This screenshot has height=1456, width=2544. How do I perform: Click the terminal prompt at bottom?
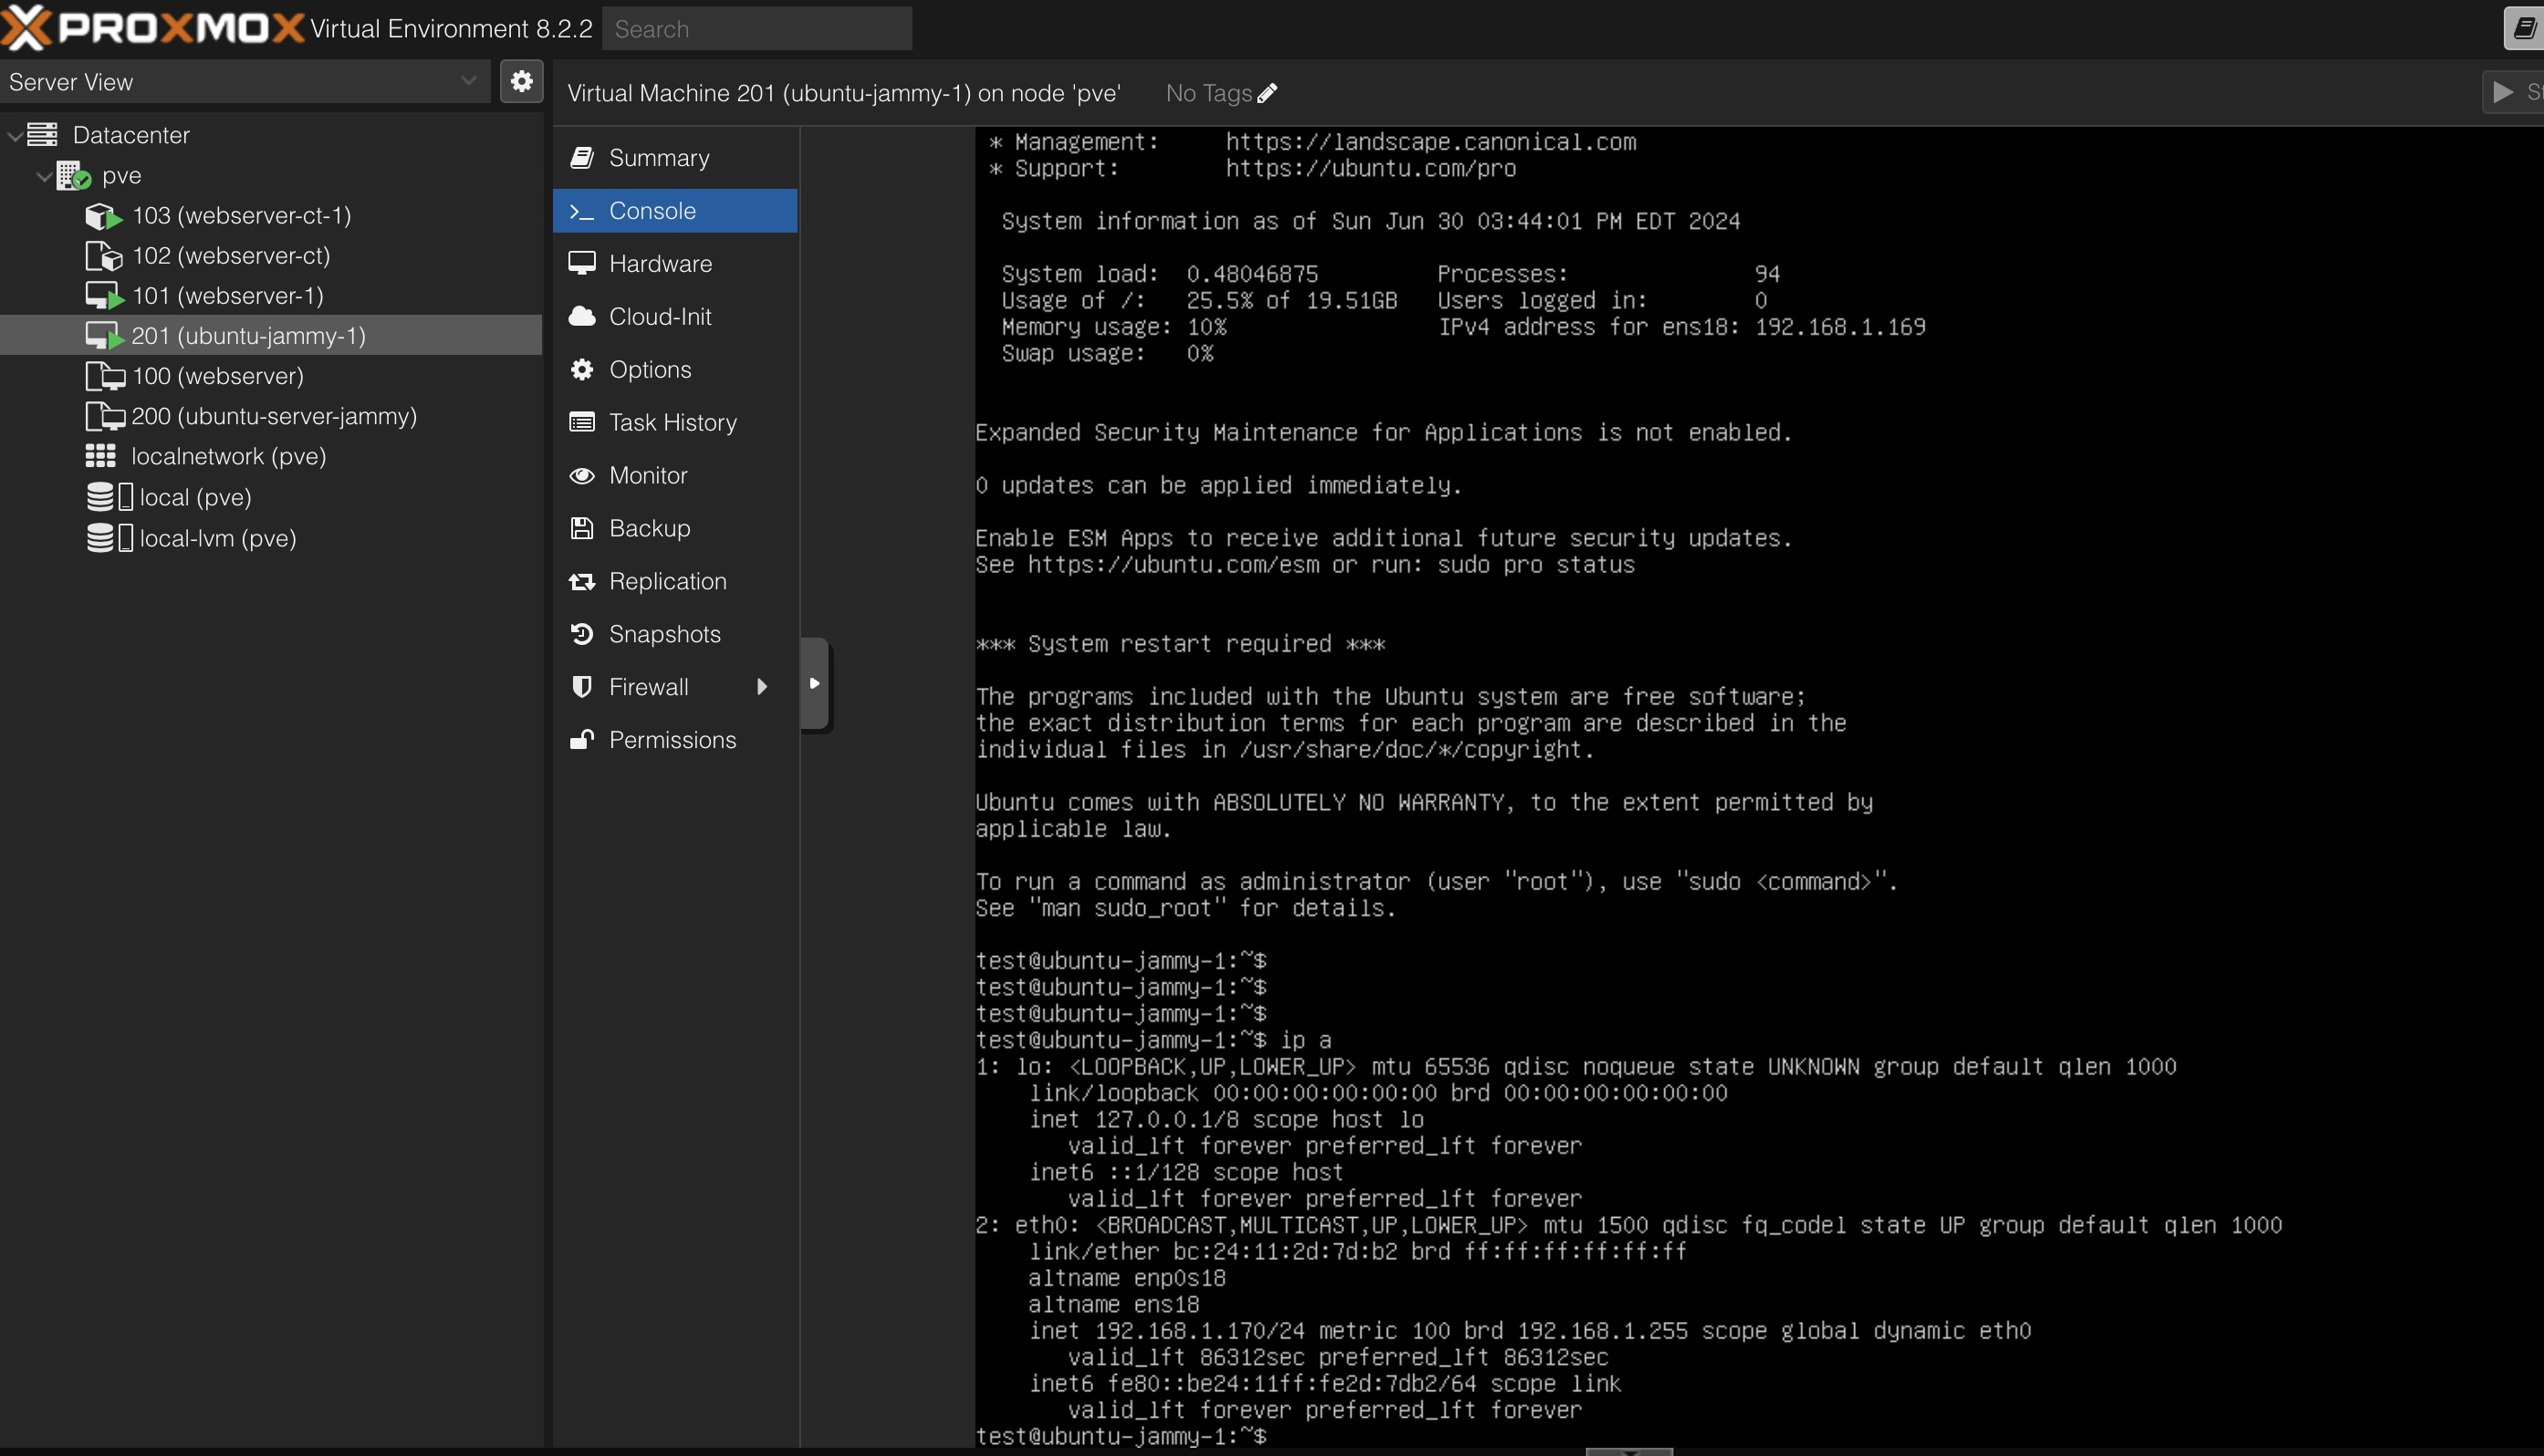1121,1436
